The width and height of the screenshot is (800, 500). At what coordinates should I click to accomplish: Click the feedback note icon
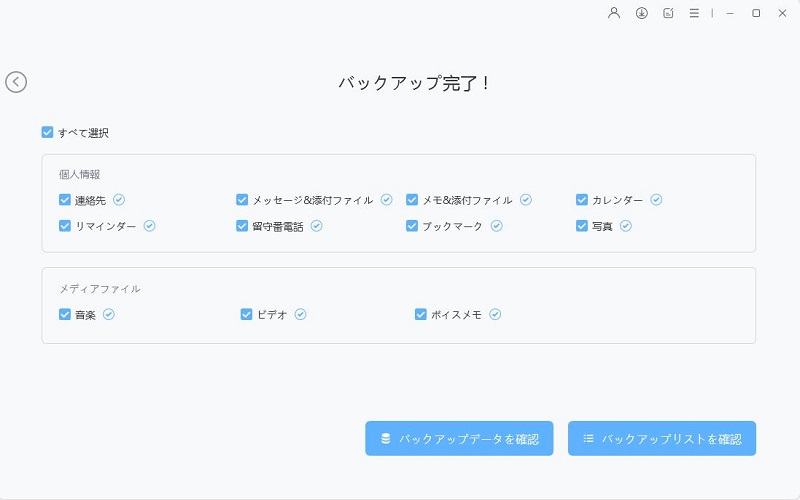668,13
